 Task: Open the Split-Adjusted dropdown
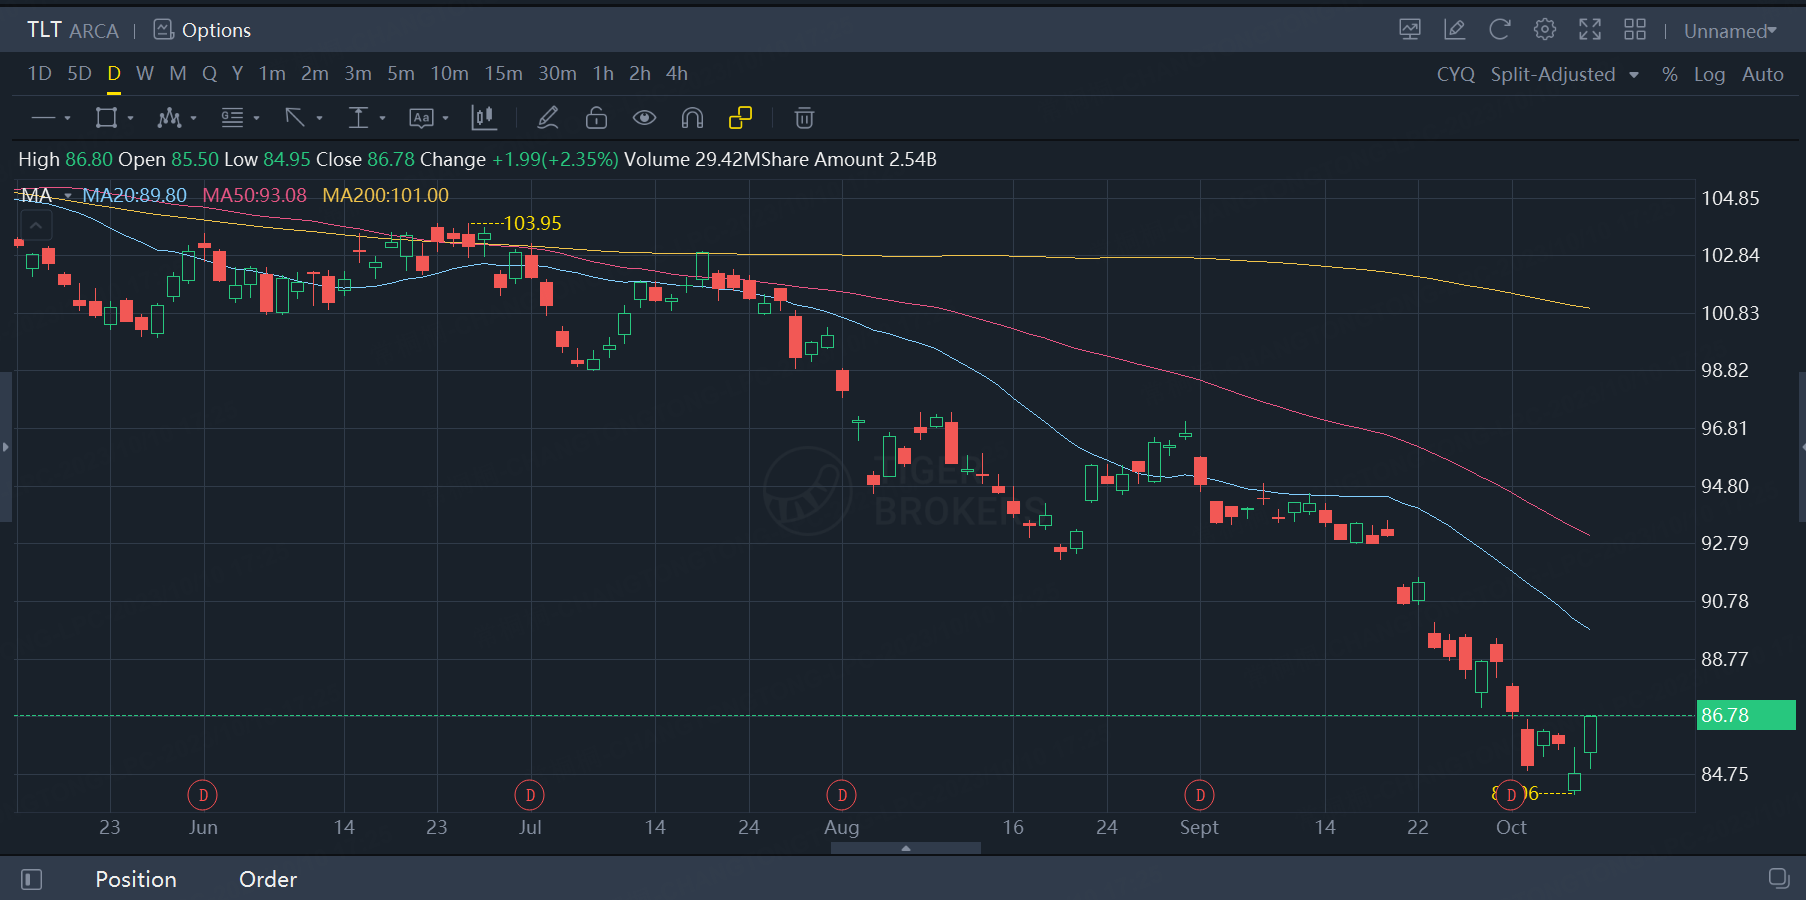click(x=1564, y=75)
